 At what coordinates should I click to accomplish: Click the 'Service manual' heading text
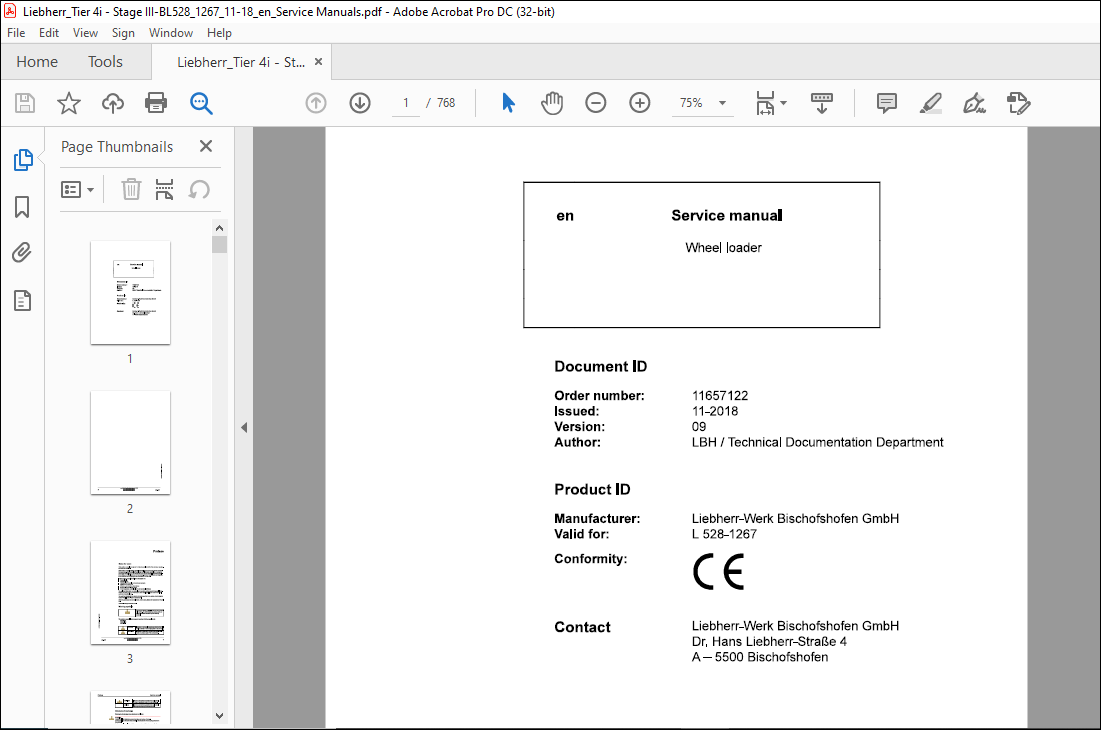point(727,215)
